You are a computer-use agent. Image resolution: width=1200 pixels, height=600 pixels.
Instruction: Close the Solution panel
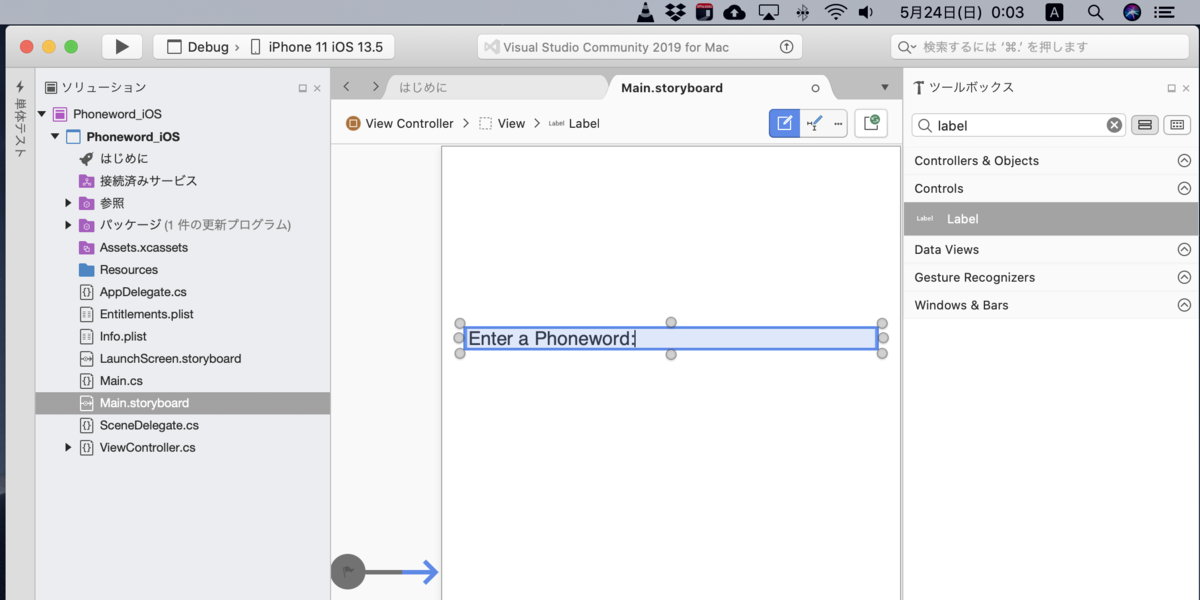pos(318,88)
